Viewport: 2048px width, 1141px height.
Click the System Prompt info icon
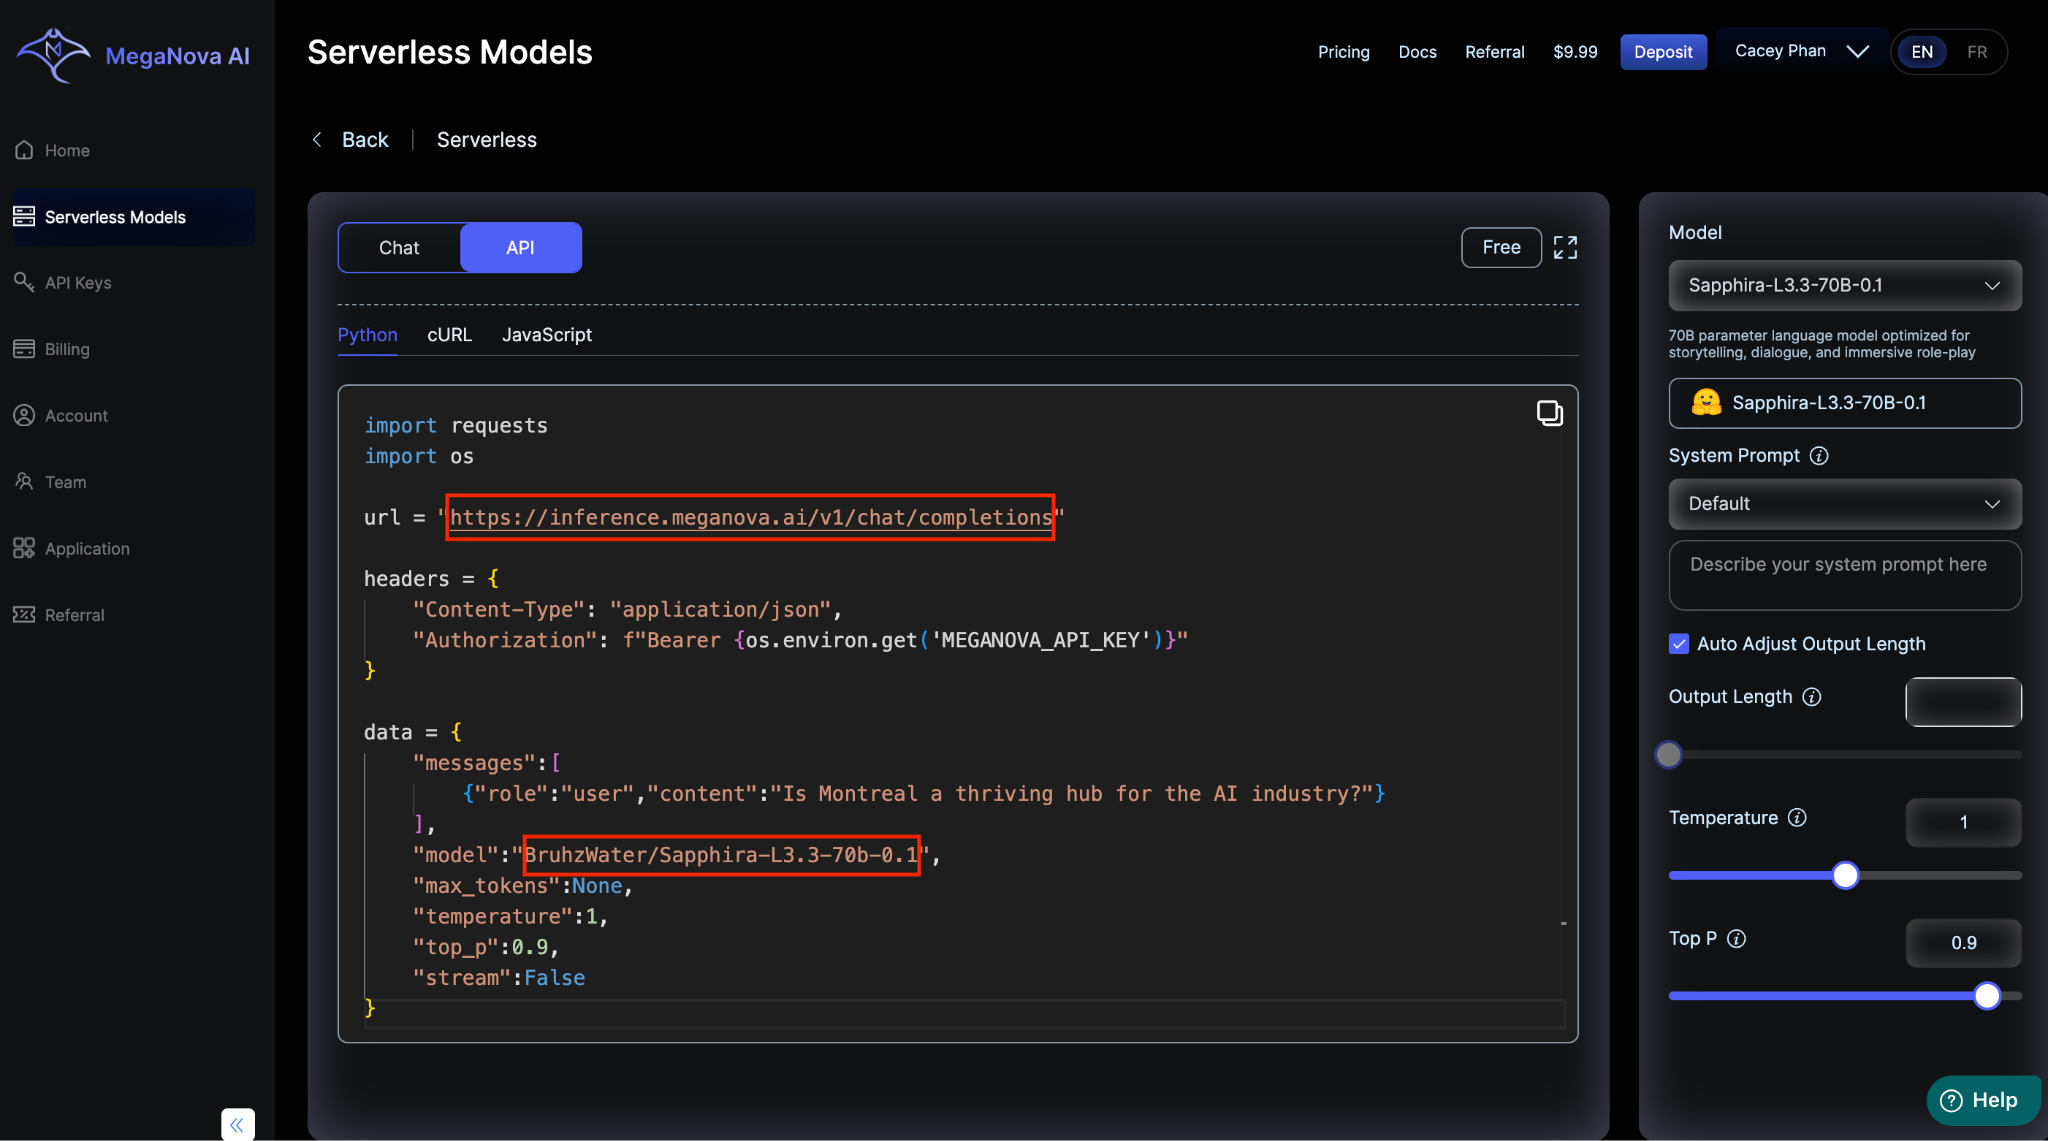point(1819,456)
